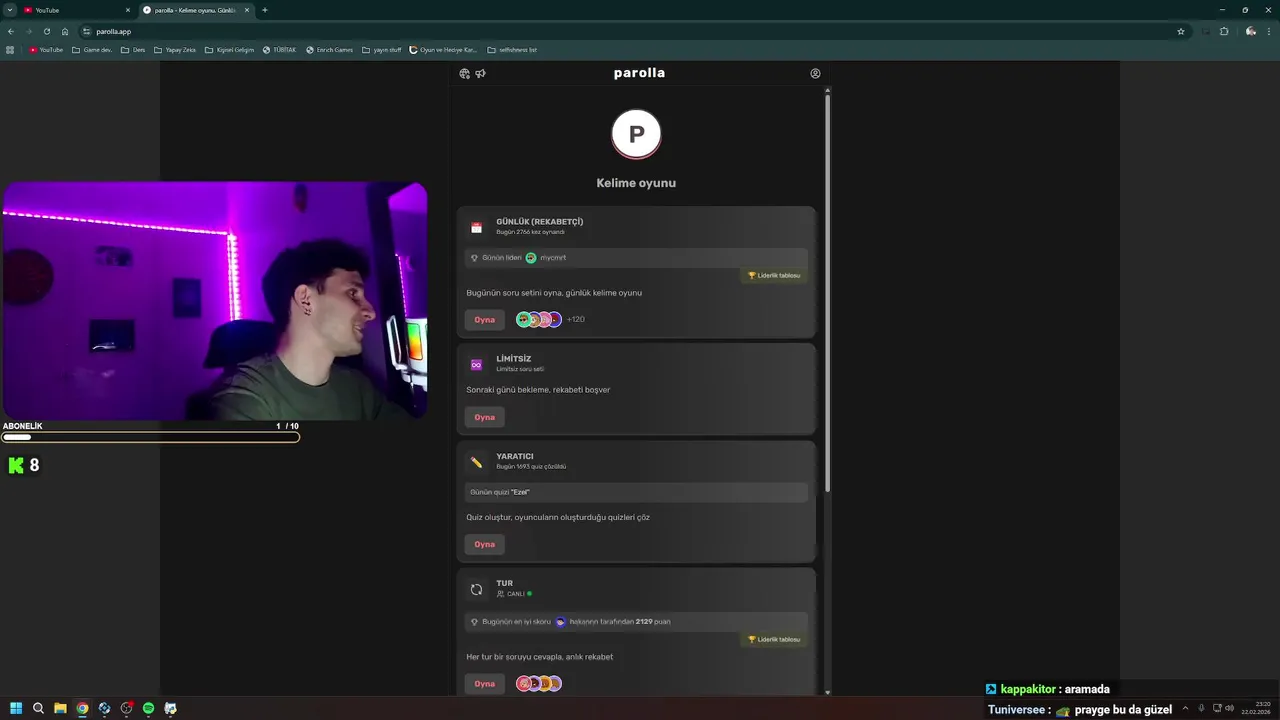Click the pencil icon of YARATICI card
The width and height of the screenshot is (1280, 720).
click(476, 462)
